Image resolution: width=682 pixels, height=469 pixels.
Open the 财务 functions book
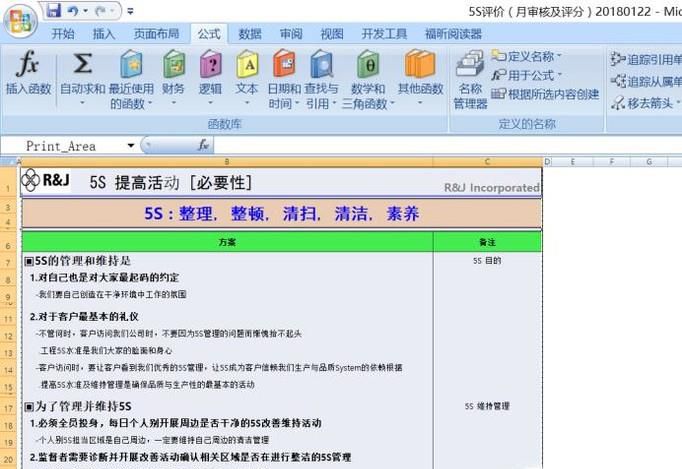(174, 64)
